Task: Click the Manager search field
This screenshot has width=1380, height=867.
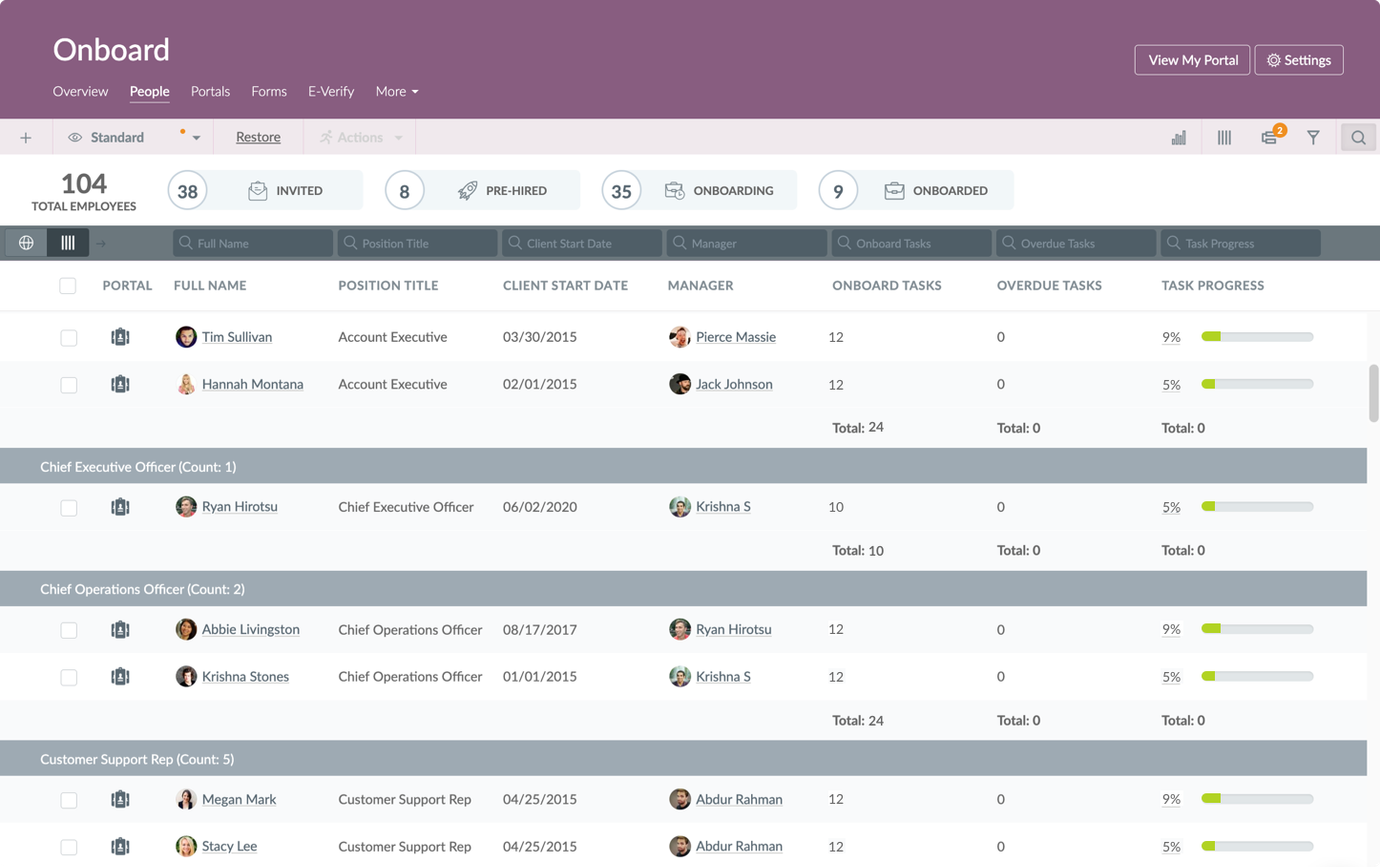Action: click(x=747, y=243)
